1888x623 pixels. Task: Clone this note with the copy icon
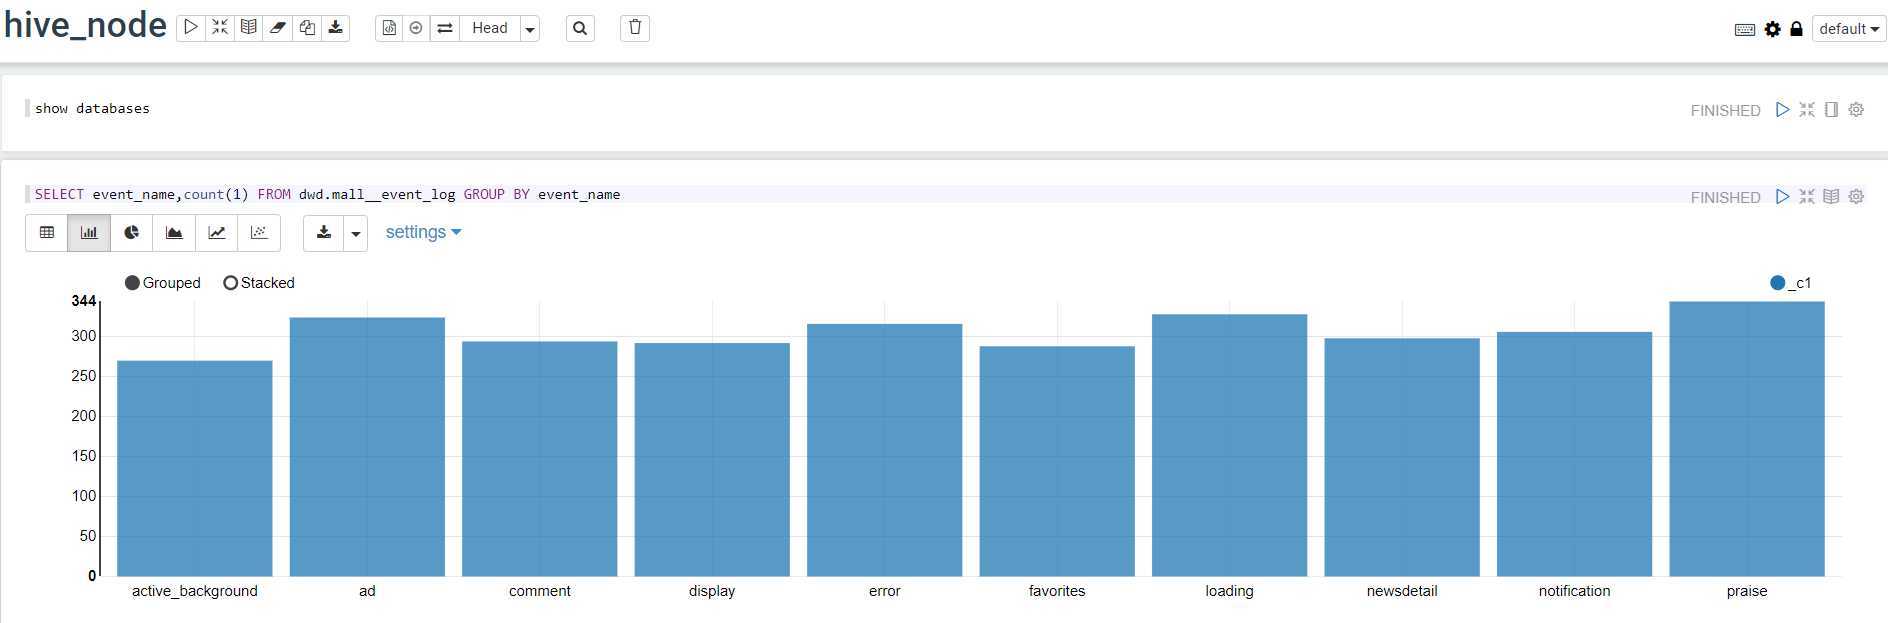click(x=307, y=28)
